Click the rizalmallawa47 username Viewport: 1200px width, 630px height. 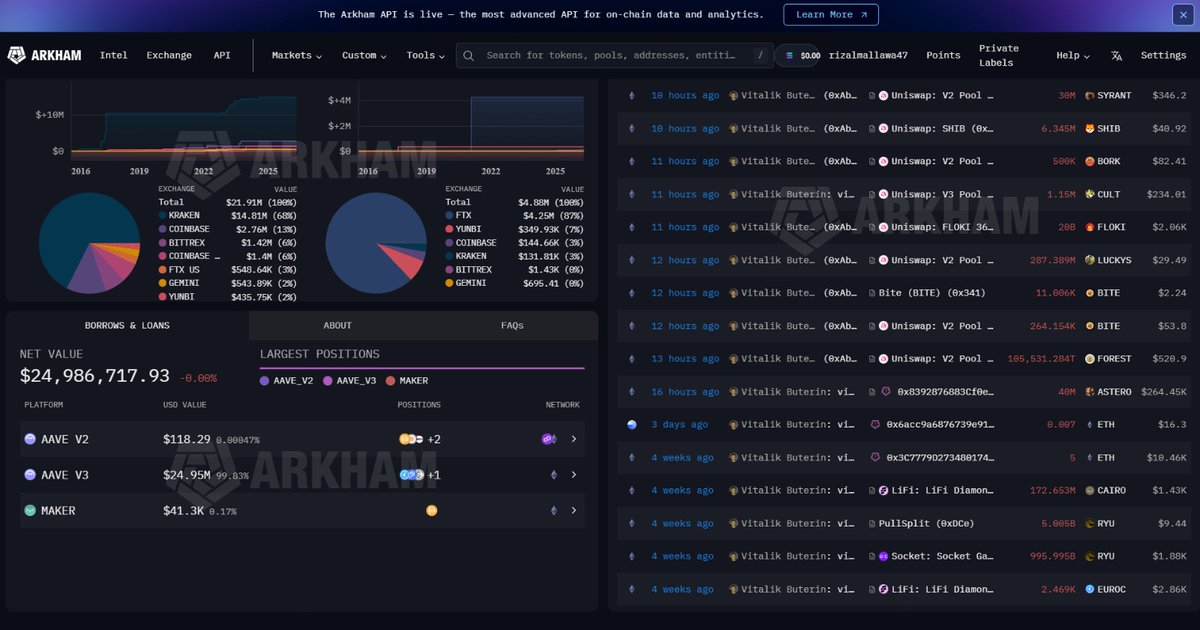click(868, 56)
